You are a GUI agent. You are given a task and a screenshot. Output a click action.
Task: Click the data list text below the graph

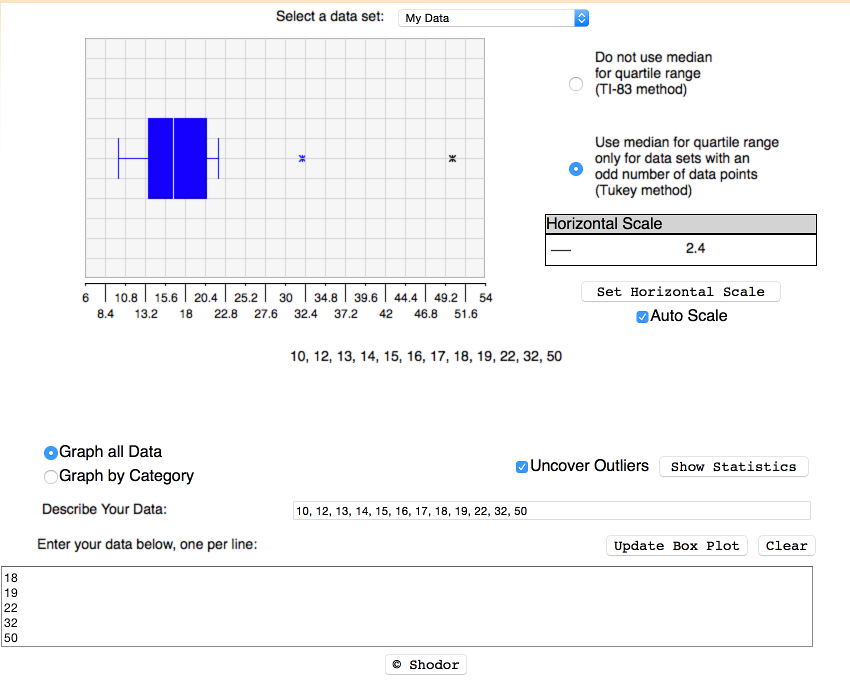coord(426,356)
